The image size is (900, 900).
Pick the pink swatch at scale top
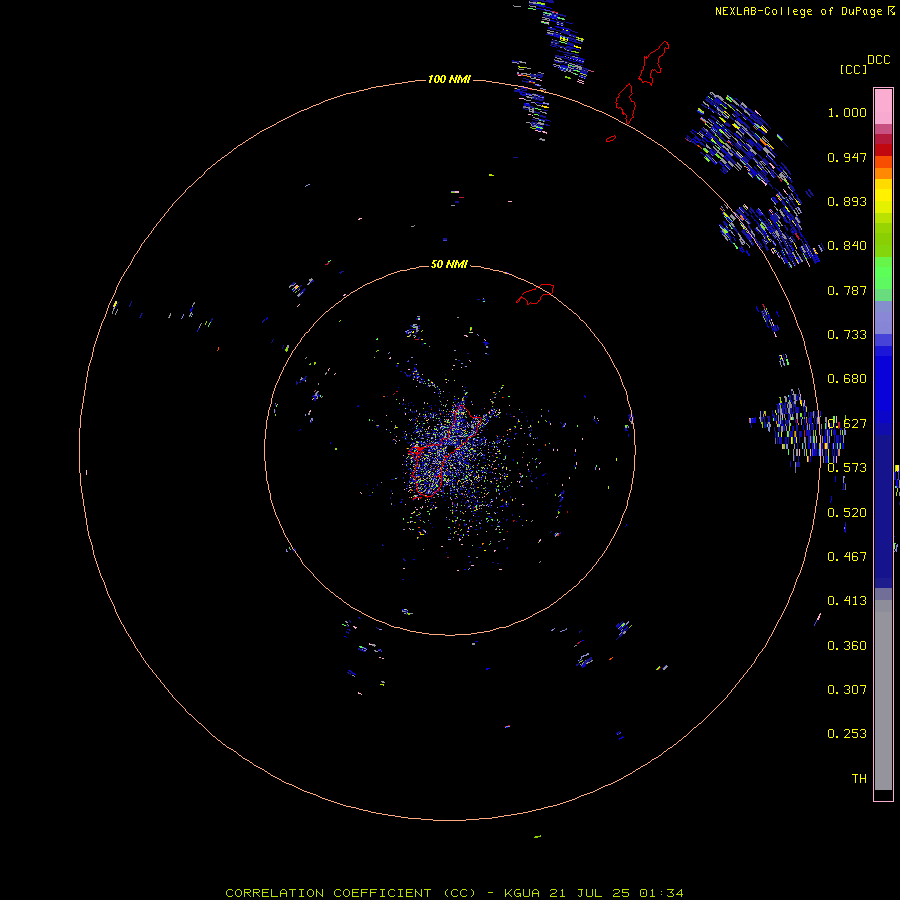[883, 107]
